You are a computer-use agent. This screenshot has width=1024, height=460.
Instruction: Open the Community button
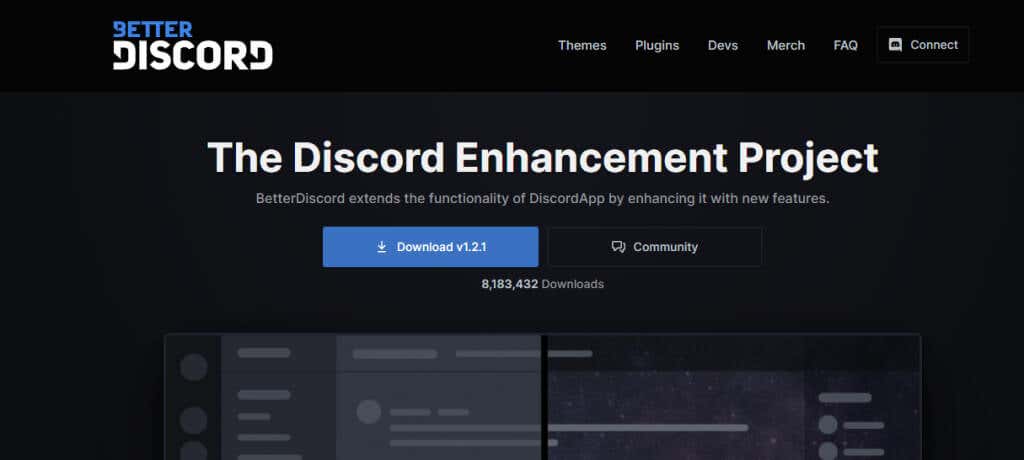click(x=654, y=247)
